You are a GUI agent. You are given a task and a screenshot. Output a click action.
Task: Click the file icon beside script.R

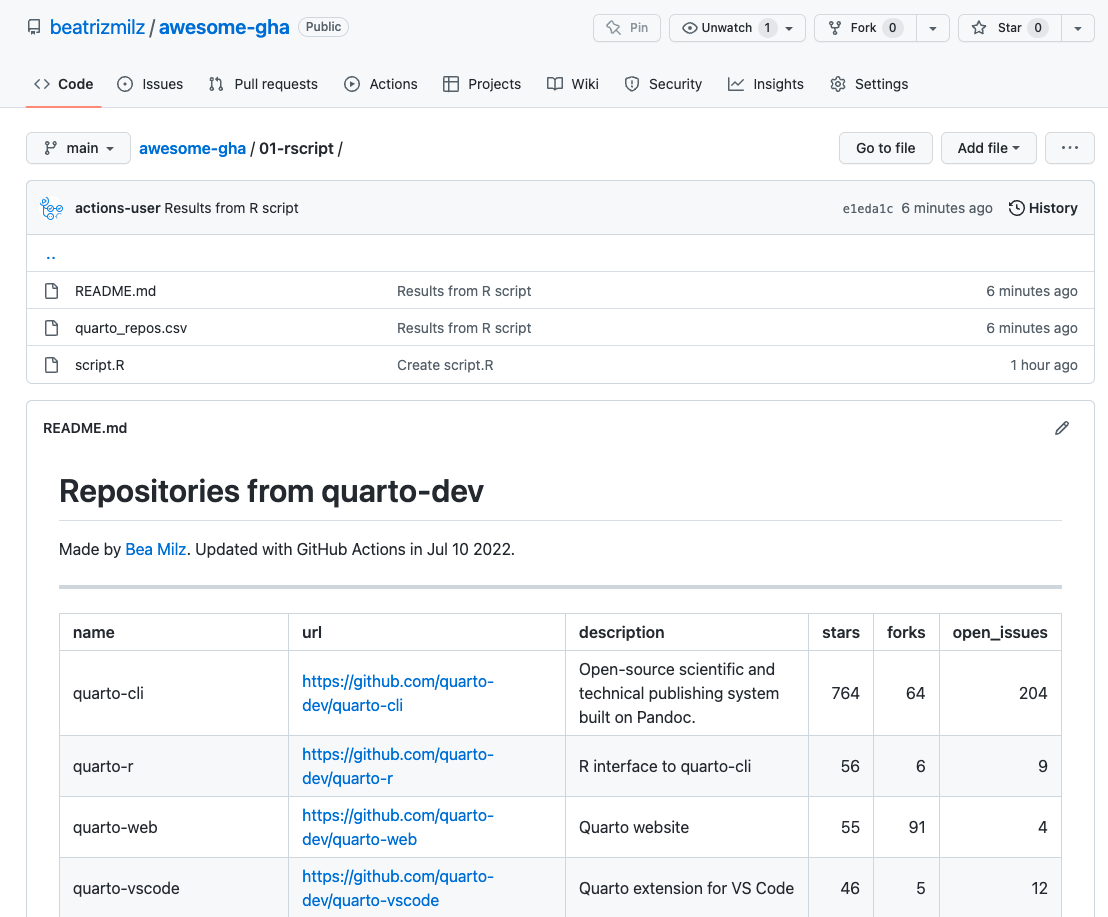point(52,365)
